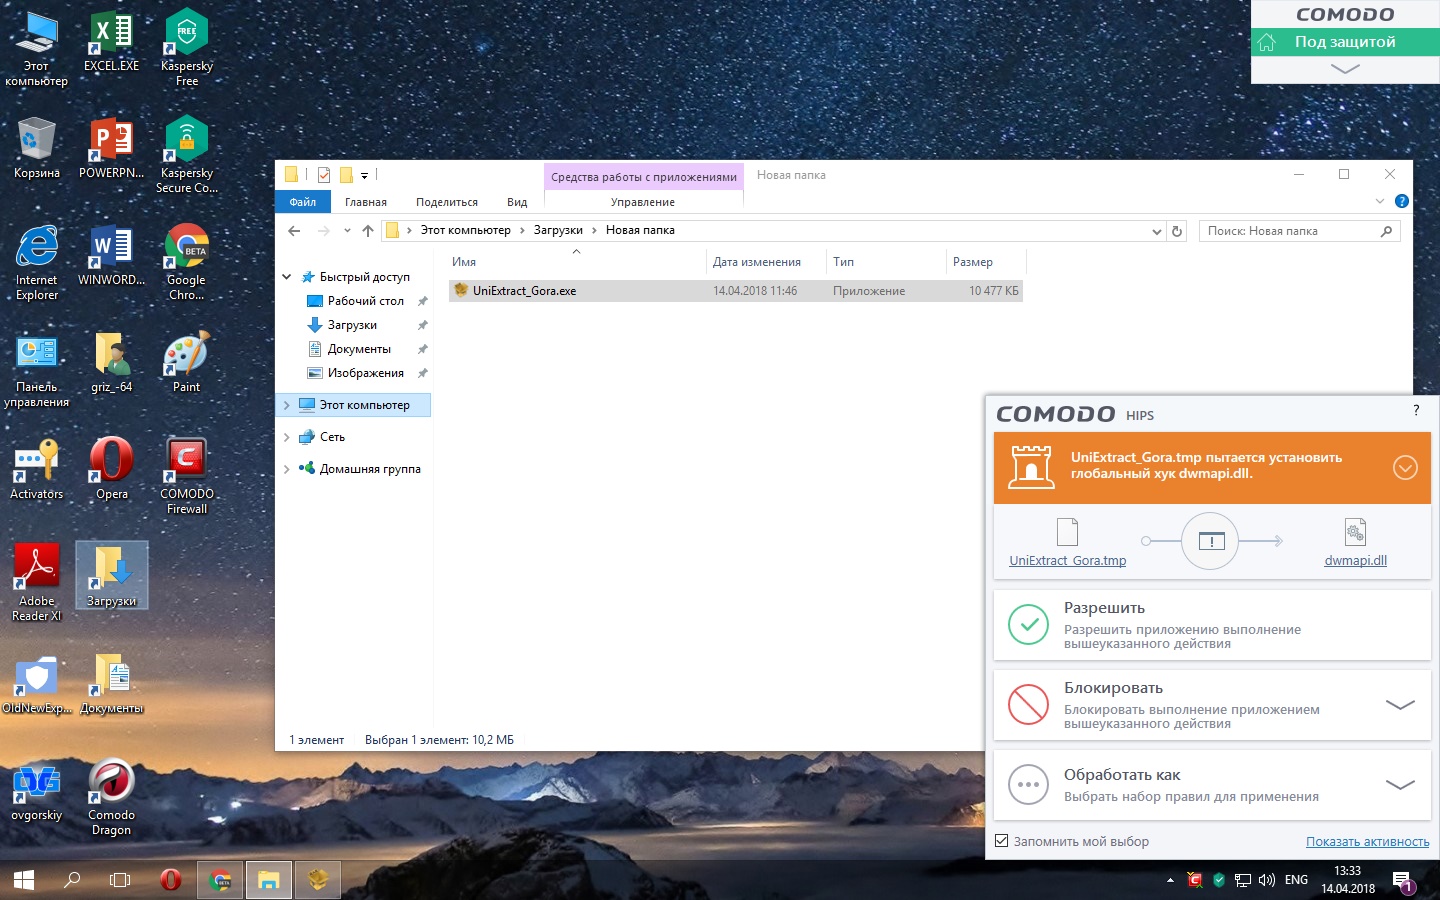Open the ovgorskiy desktop icon

click(37, 791)
